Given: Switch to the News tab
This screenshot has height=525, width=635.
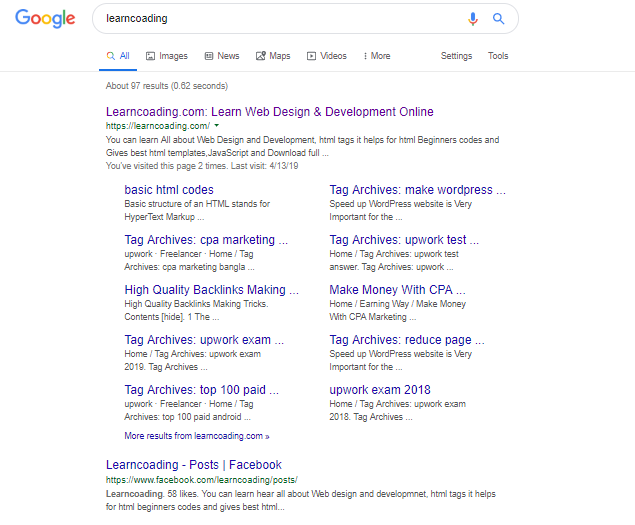Looking at the screenshot, I should (222, 56).
